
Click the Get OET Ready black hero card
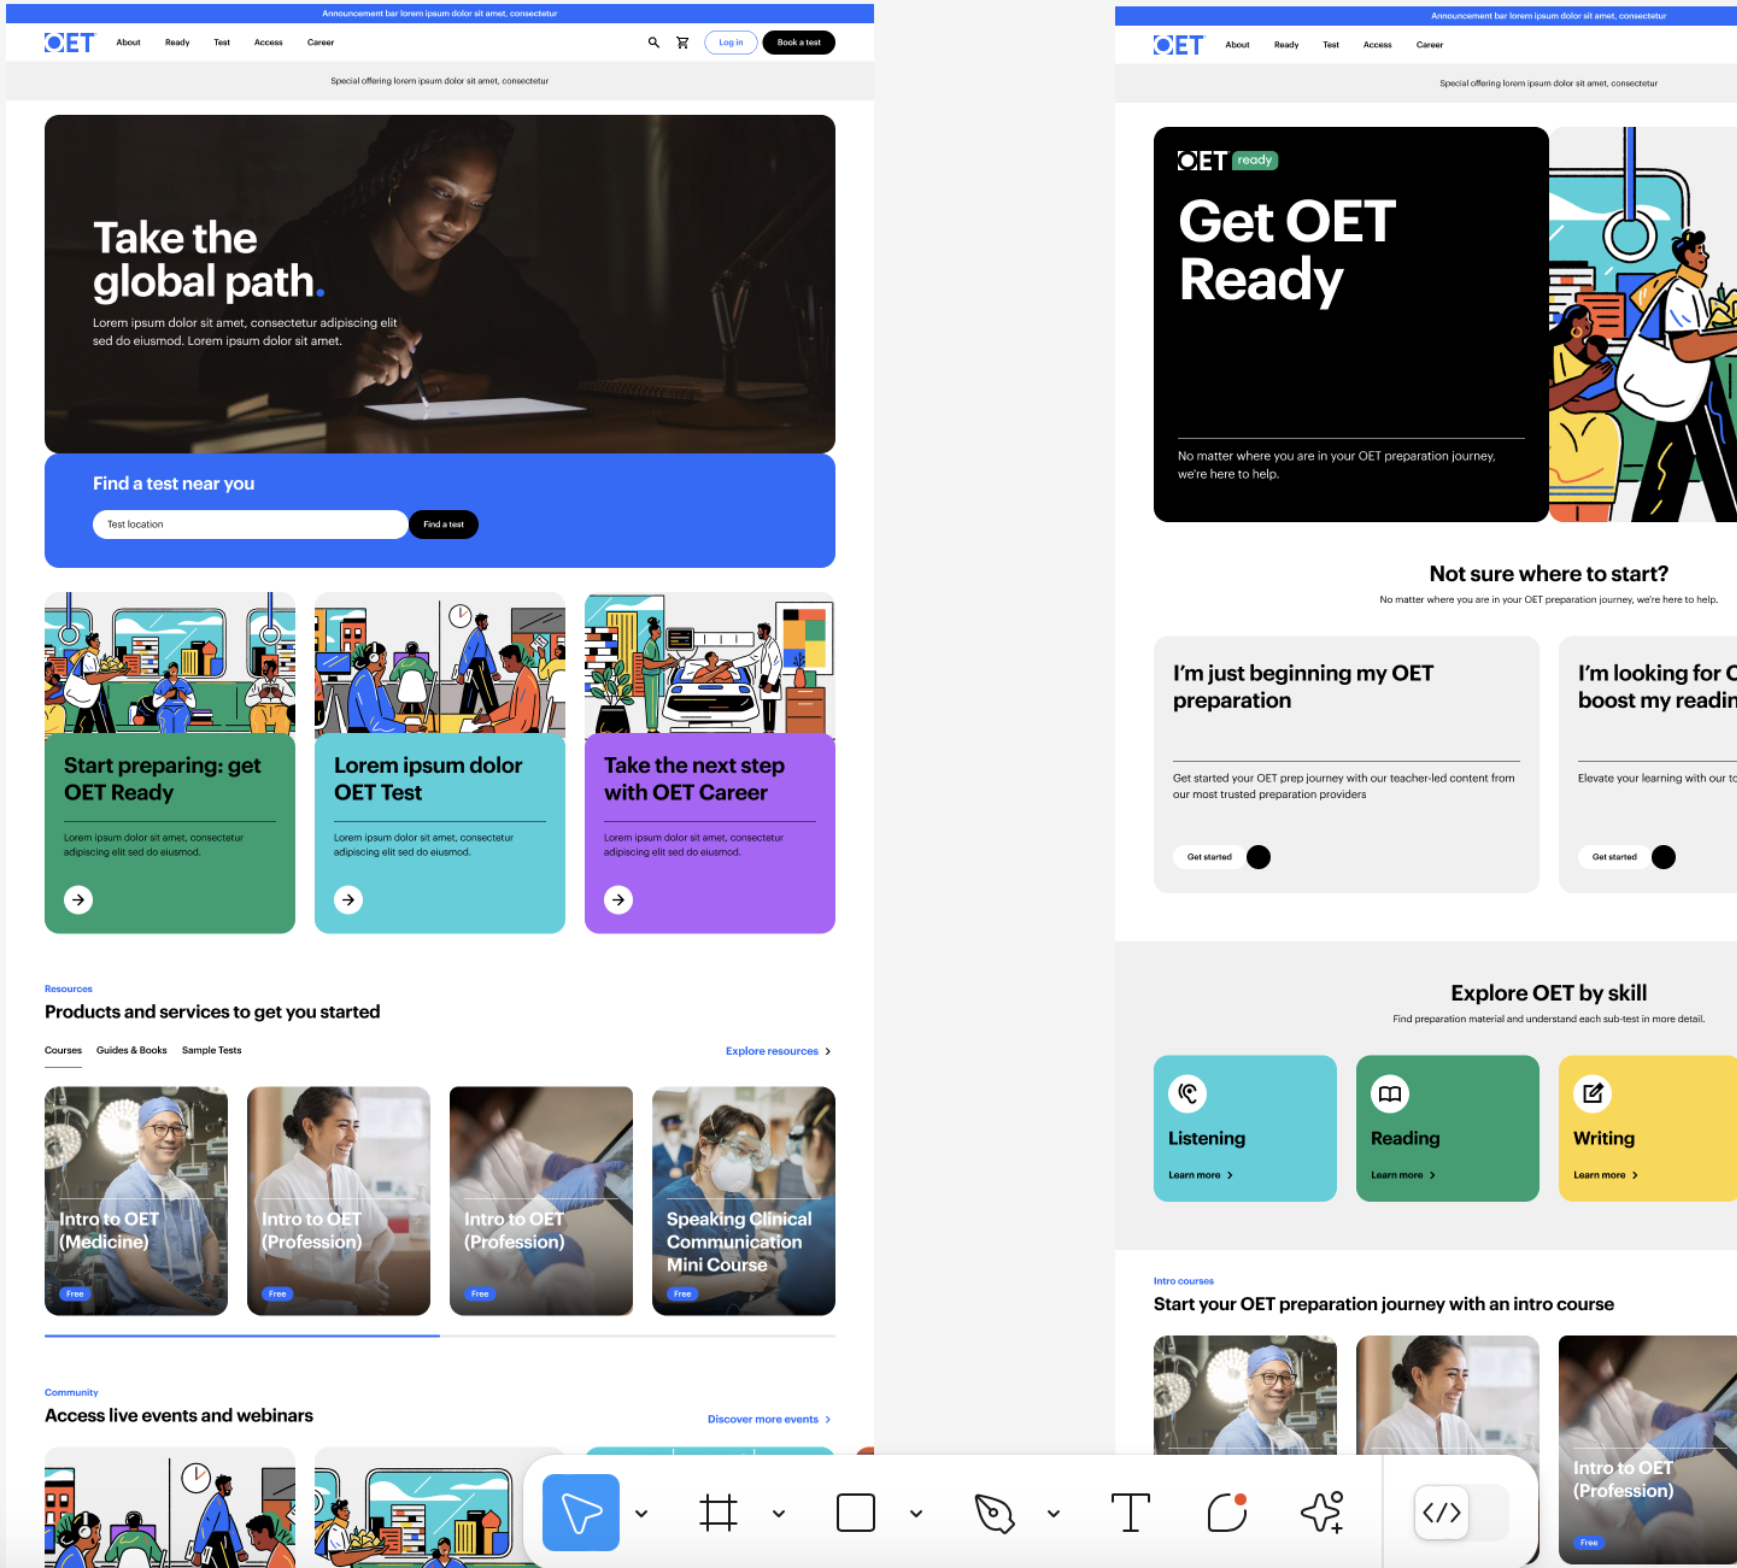tap(1351, 324)
